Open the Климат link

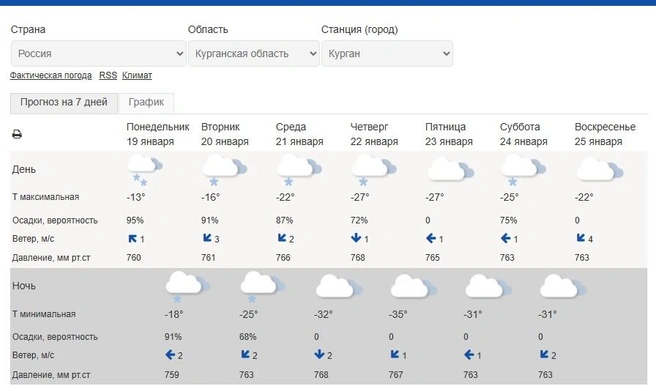tap(137, 75)
